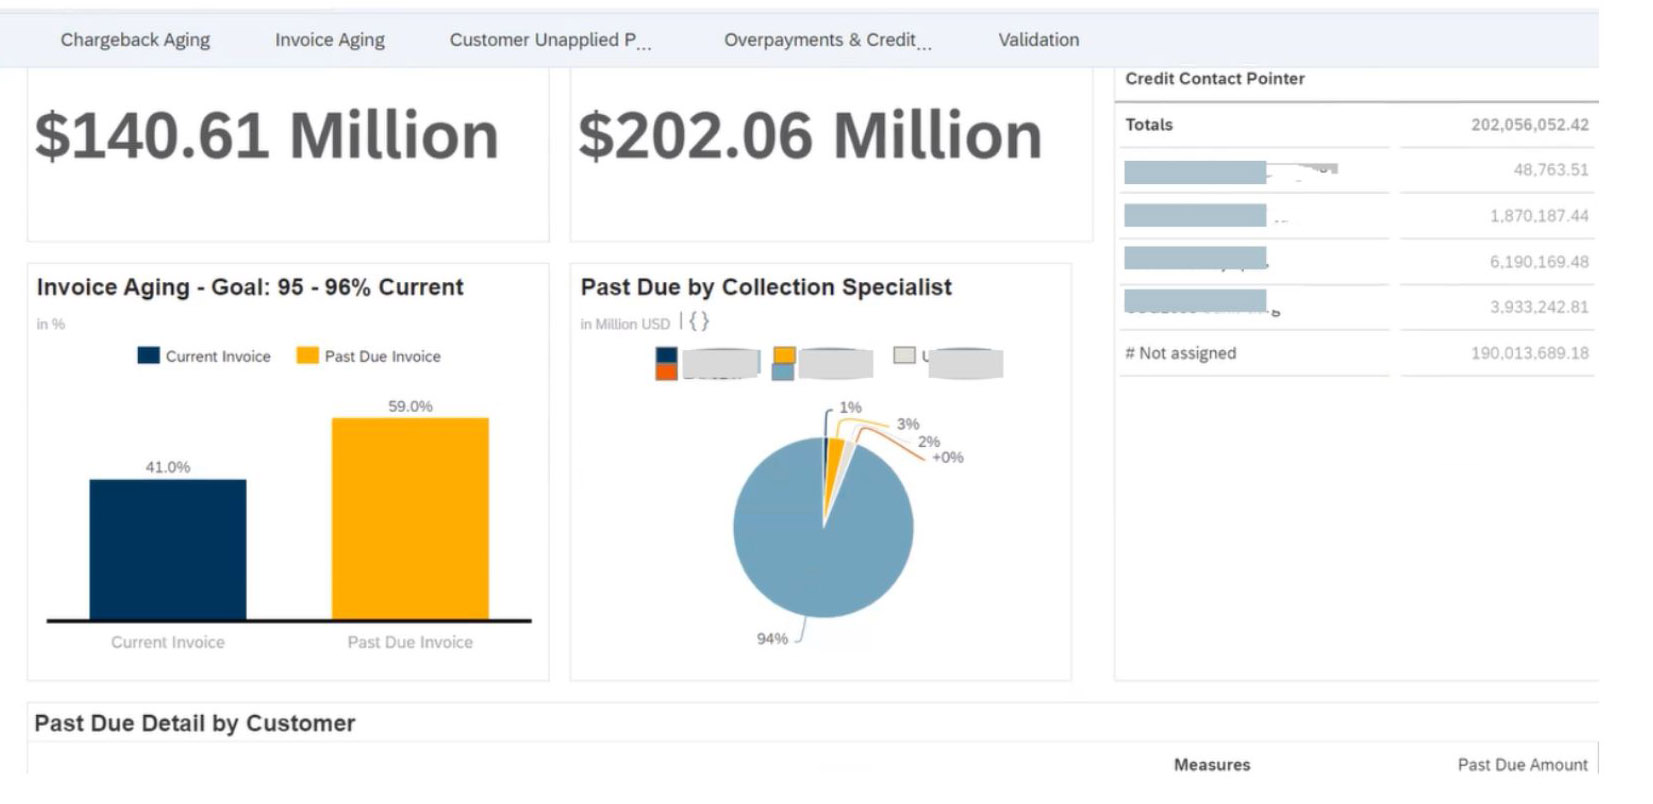Click the value 1,870,187.44
This screenshot has height=804, width=1653.
(x=1539, y=216)
